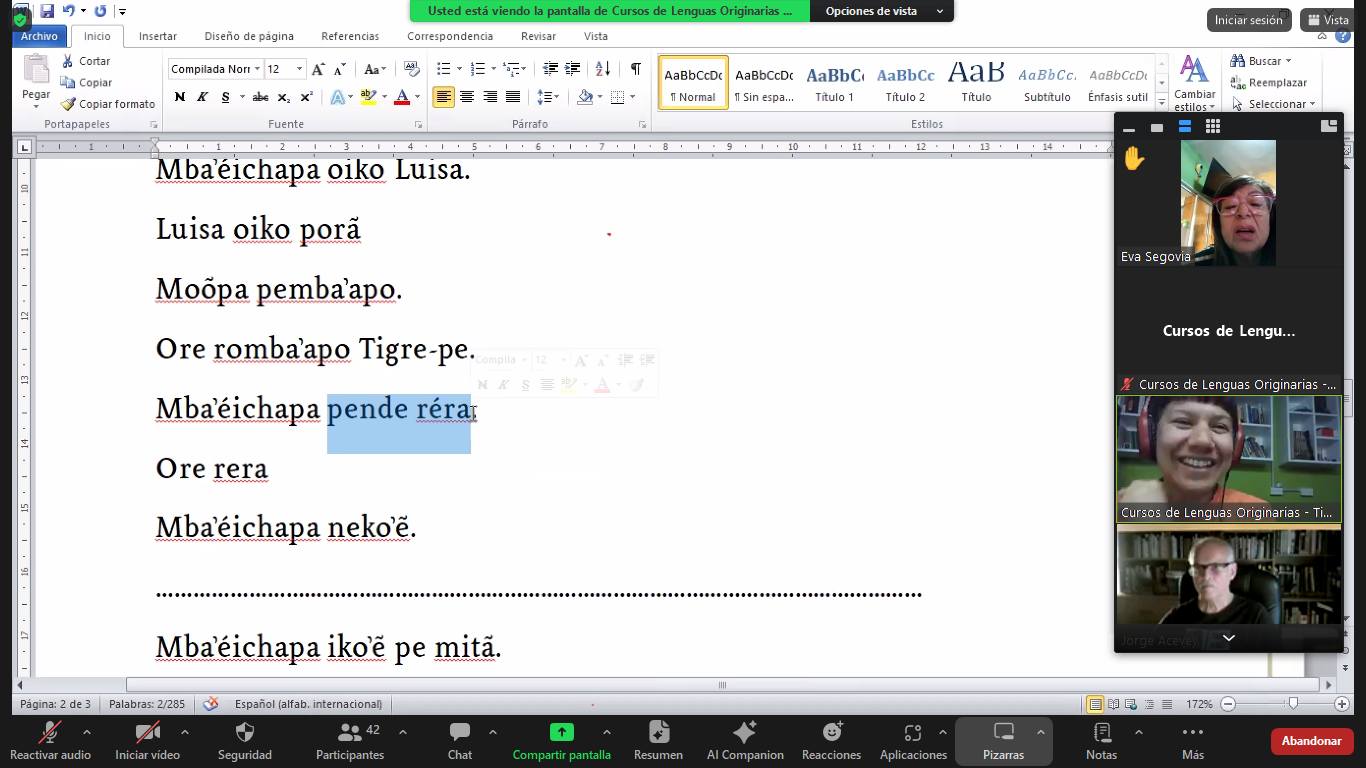Viewport: 1366px width, 768px height.
Task: Open the font color swatch
Action: click(x=402, y=97)
